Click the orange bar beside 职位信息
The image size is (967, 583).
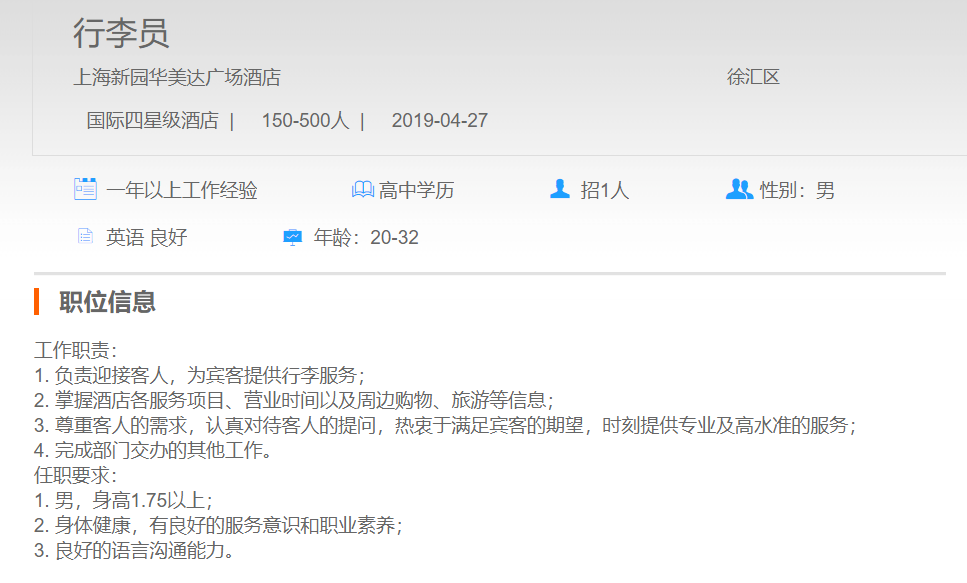coord(36,301)
